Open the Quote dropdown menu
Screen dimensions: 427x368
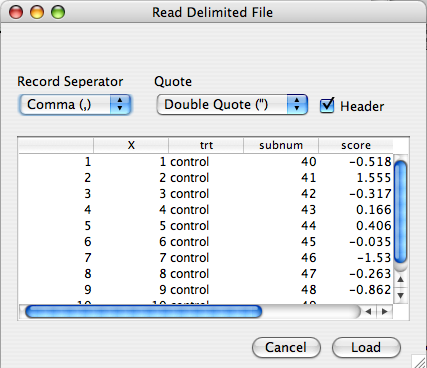[232, 105]
